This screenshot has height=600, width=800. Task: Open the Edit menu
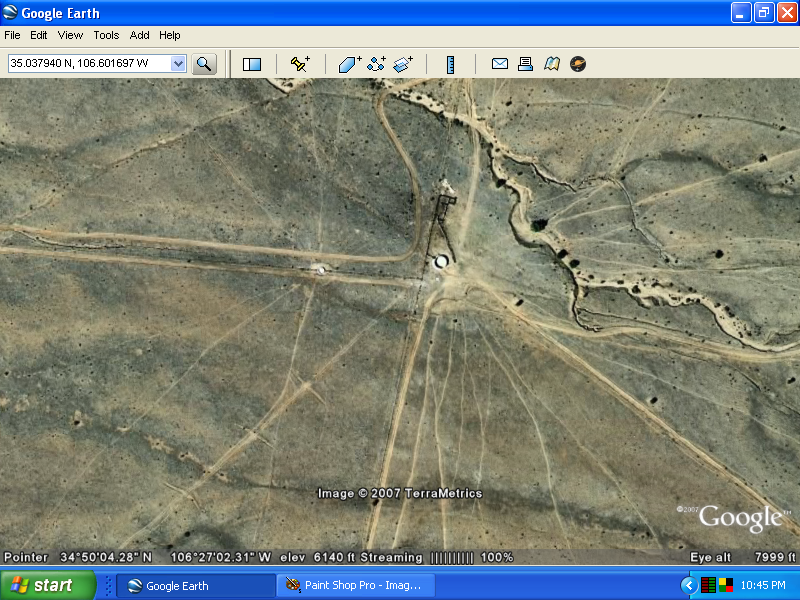38,35
